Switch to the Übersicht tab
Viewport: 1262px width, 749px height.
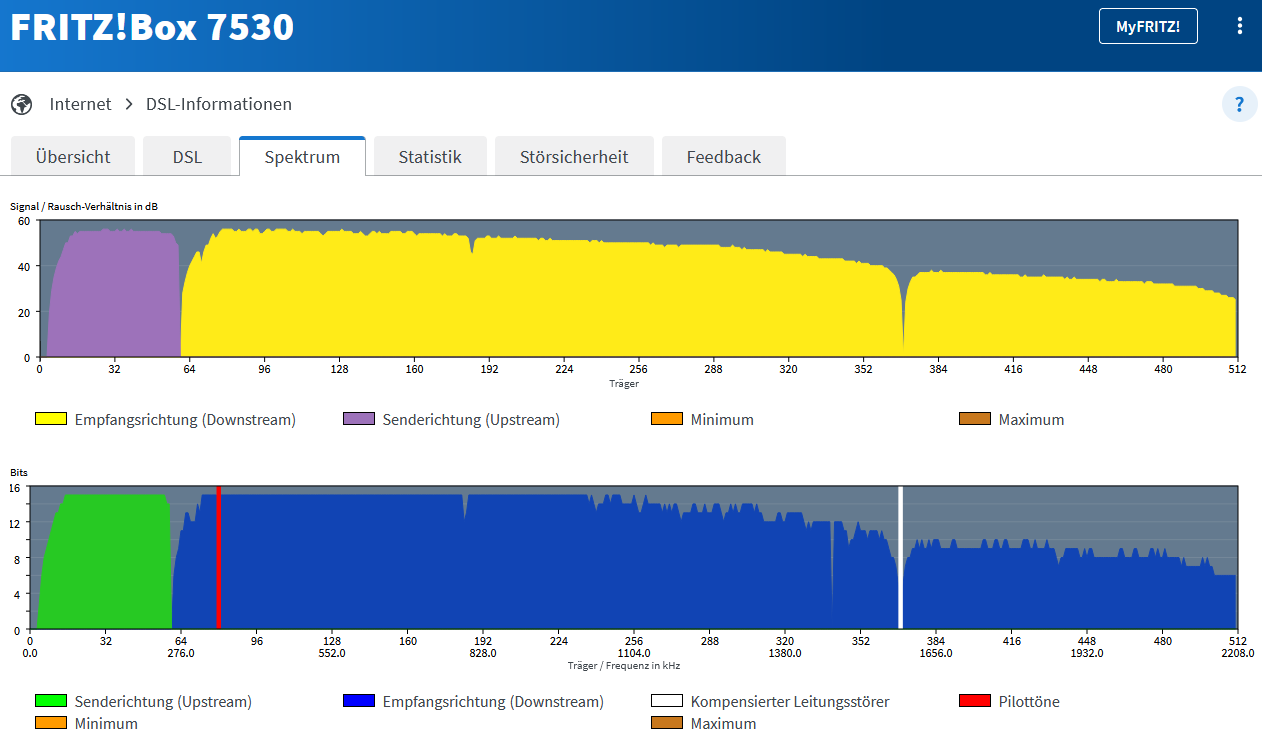[73, 157]
